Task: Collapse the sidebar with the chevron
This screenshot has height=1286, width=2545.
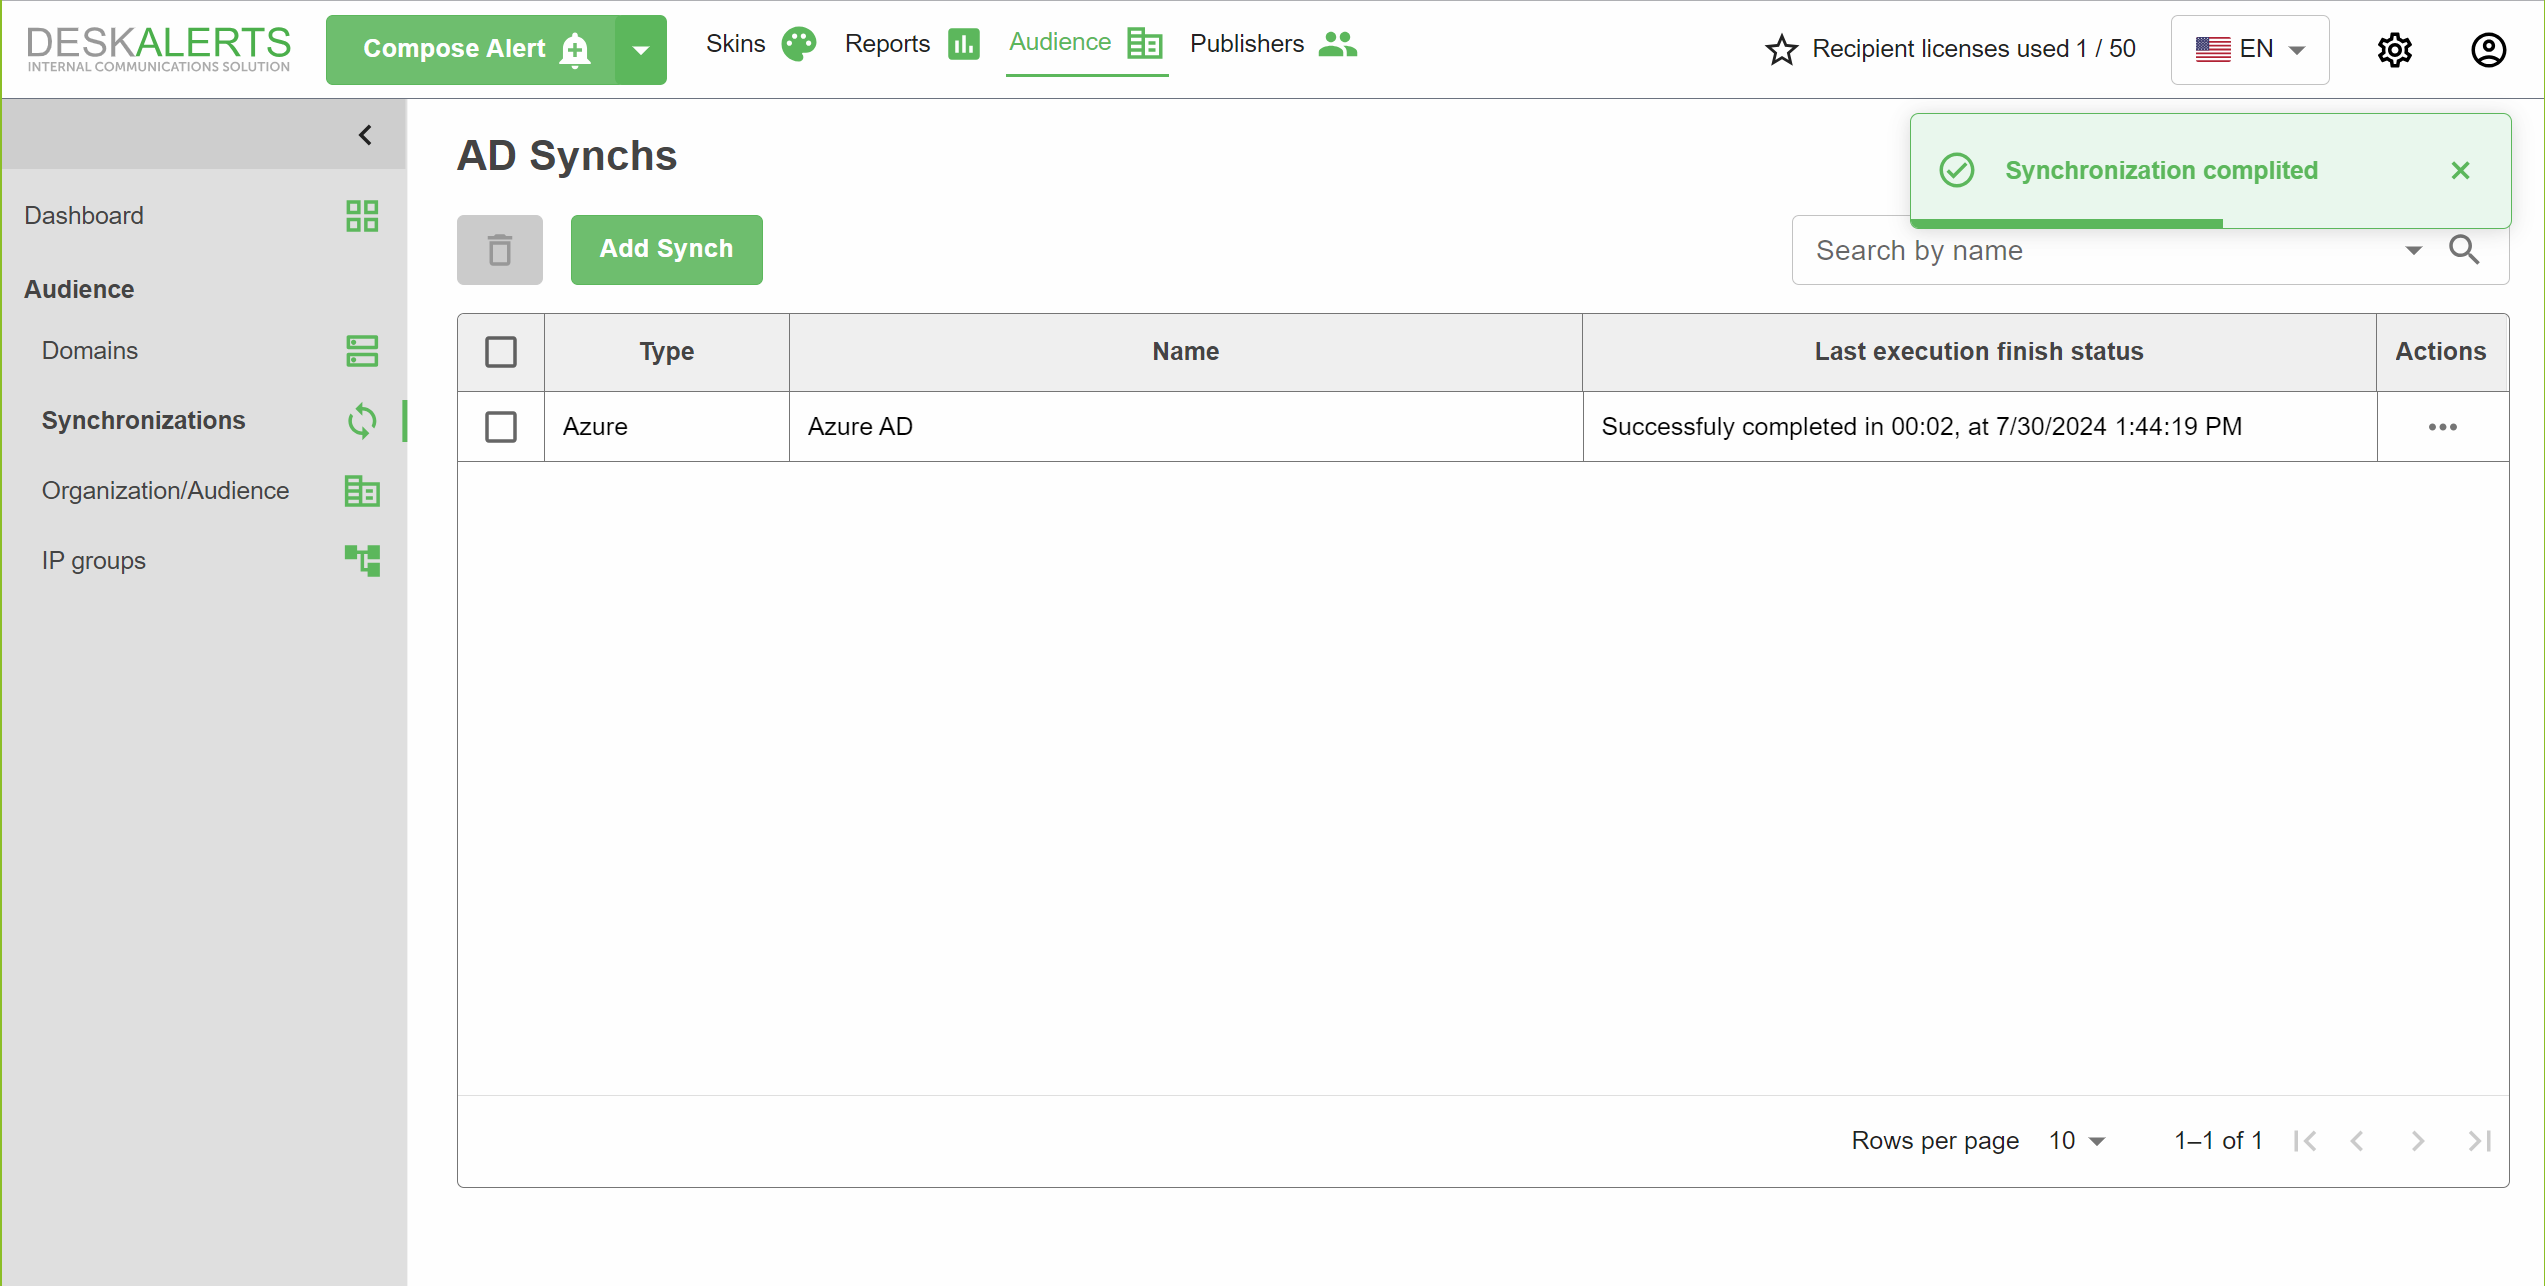Action: 365,135
